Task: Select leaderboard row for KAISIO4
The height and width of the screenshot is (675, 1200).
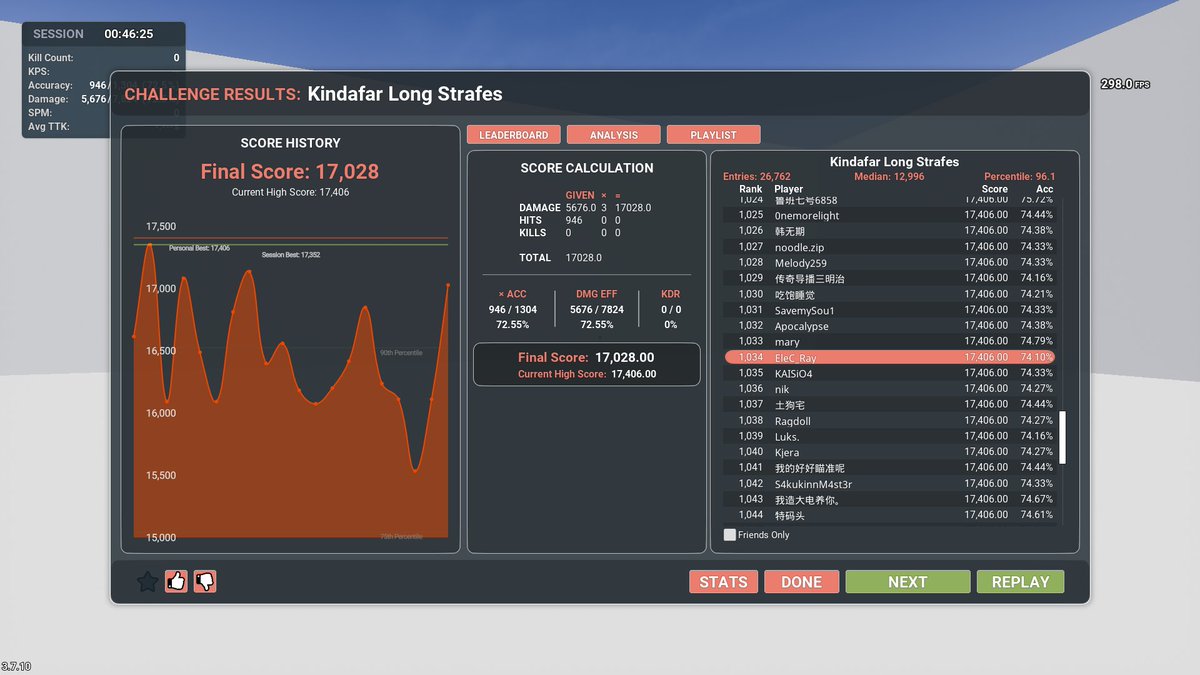Action: click(890, 373)
